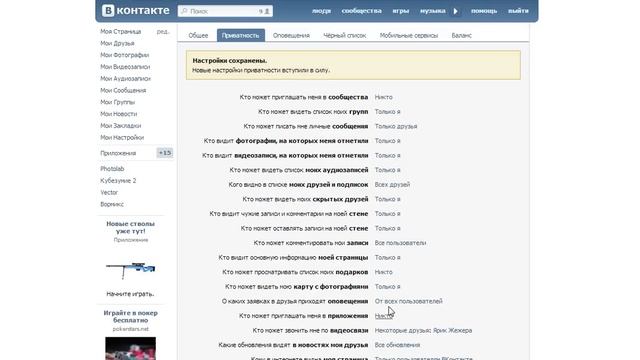Change Только я value for список моих групп

387,112
